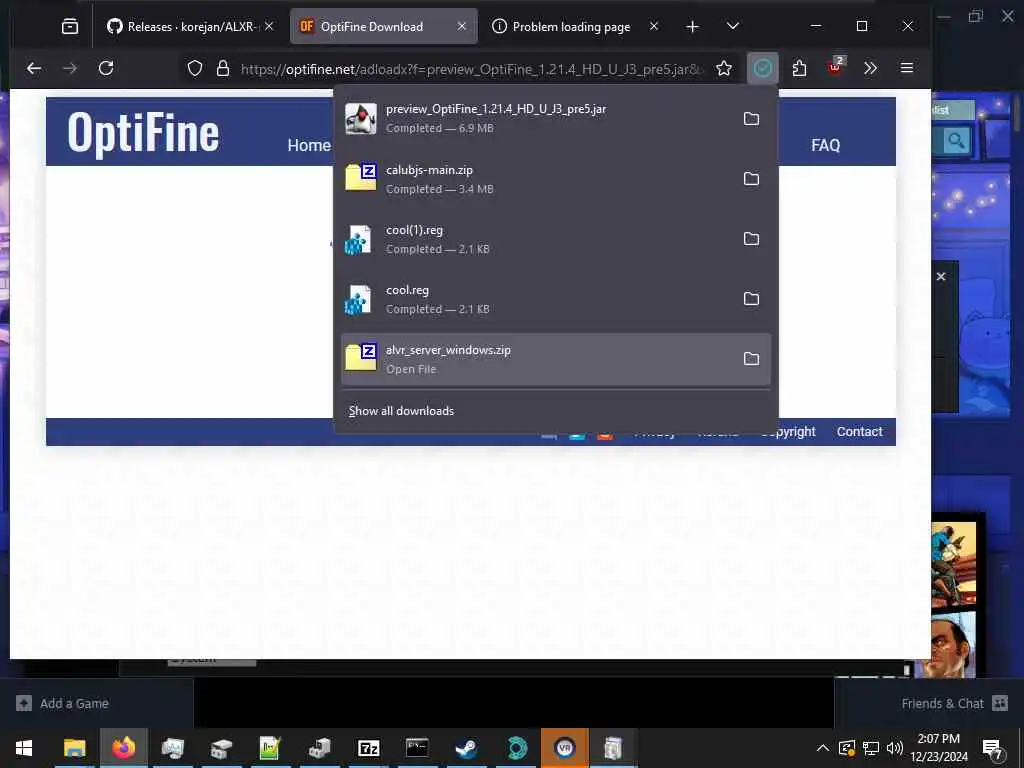Screen dimensions: 1024x768
Task: Open the Contact footer link
Action: click(859, 432)
